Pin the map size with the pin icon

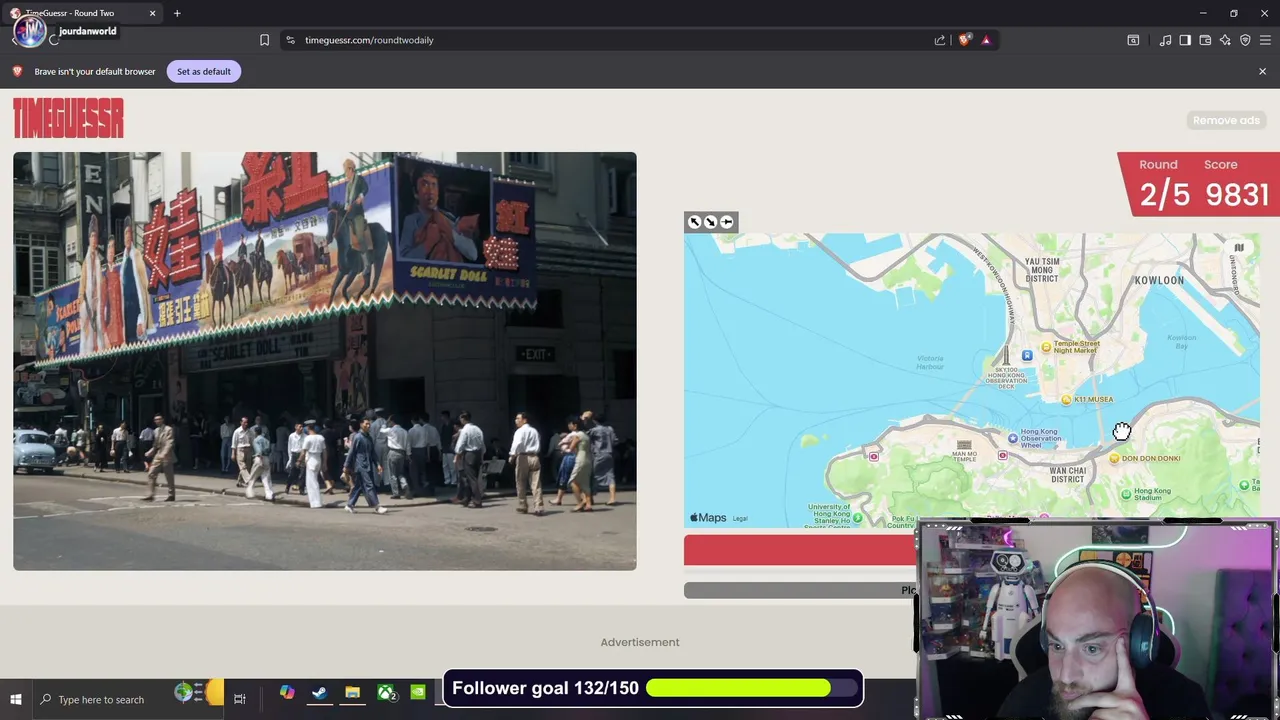click(727, 222)
